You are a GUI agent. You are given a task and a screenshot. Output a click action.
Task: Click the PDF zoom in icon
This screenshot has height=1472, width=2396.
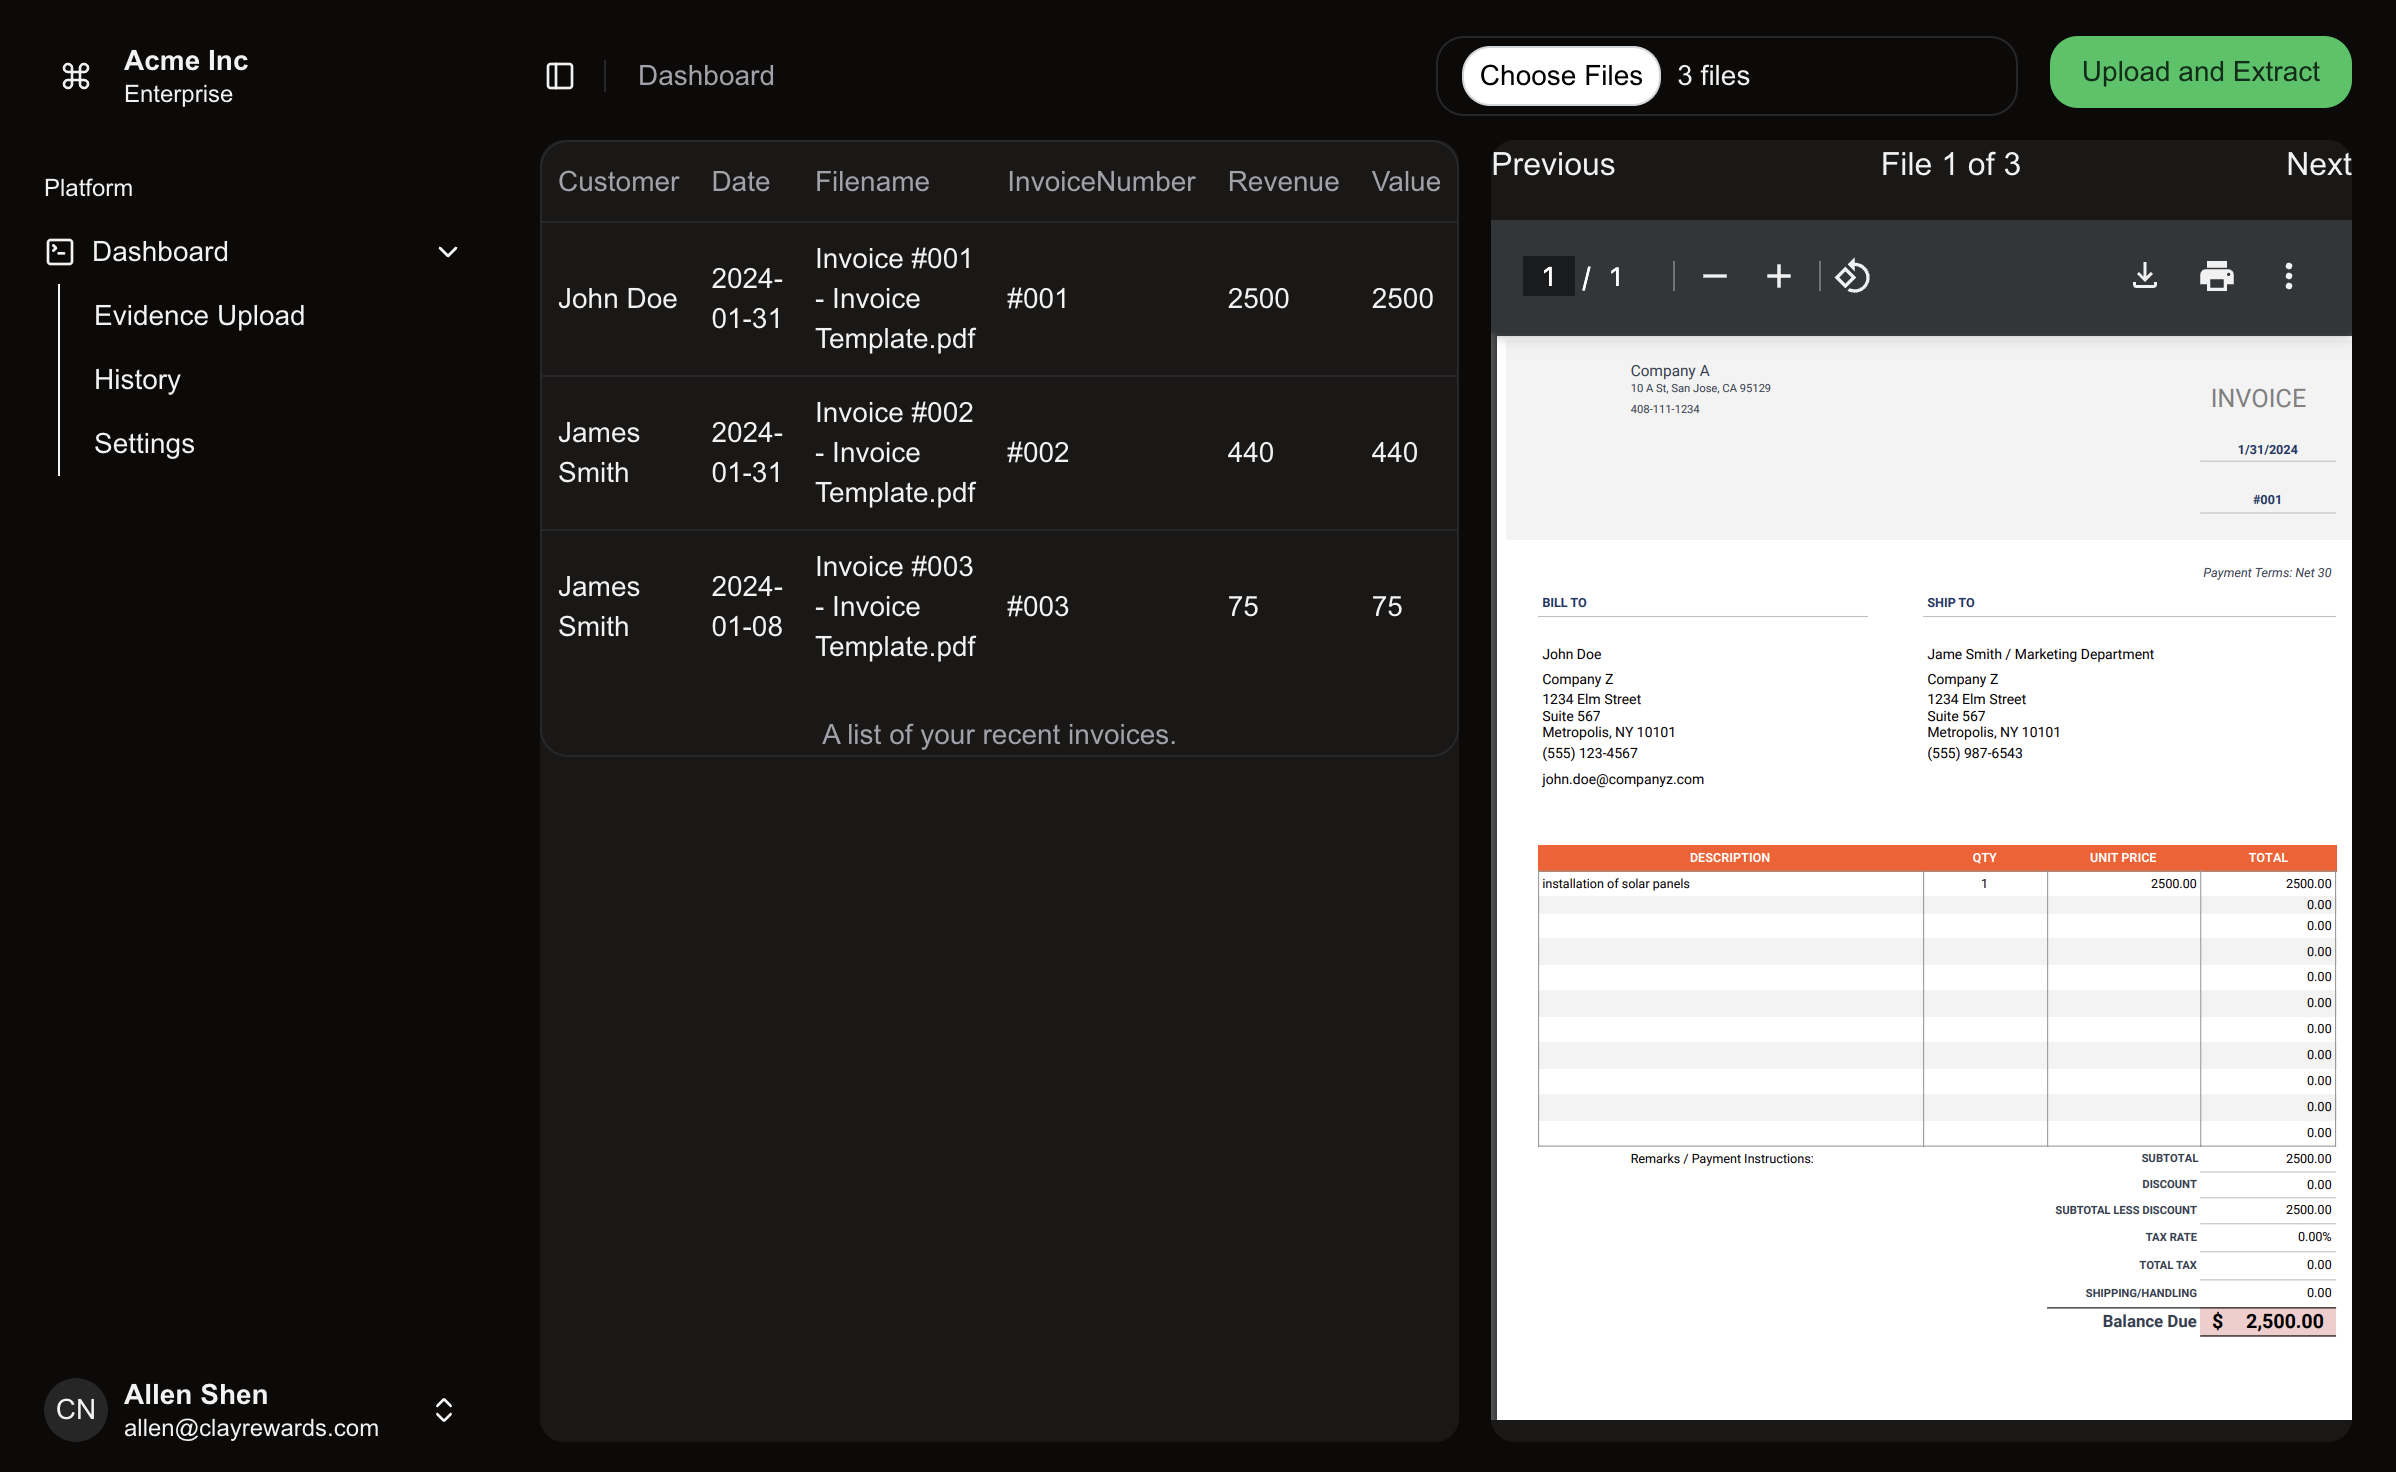[1778, 276]
